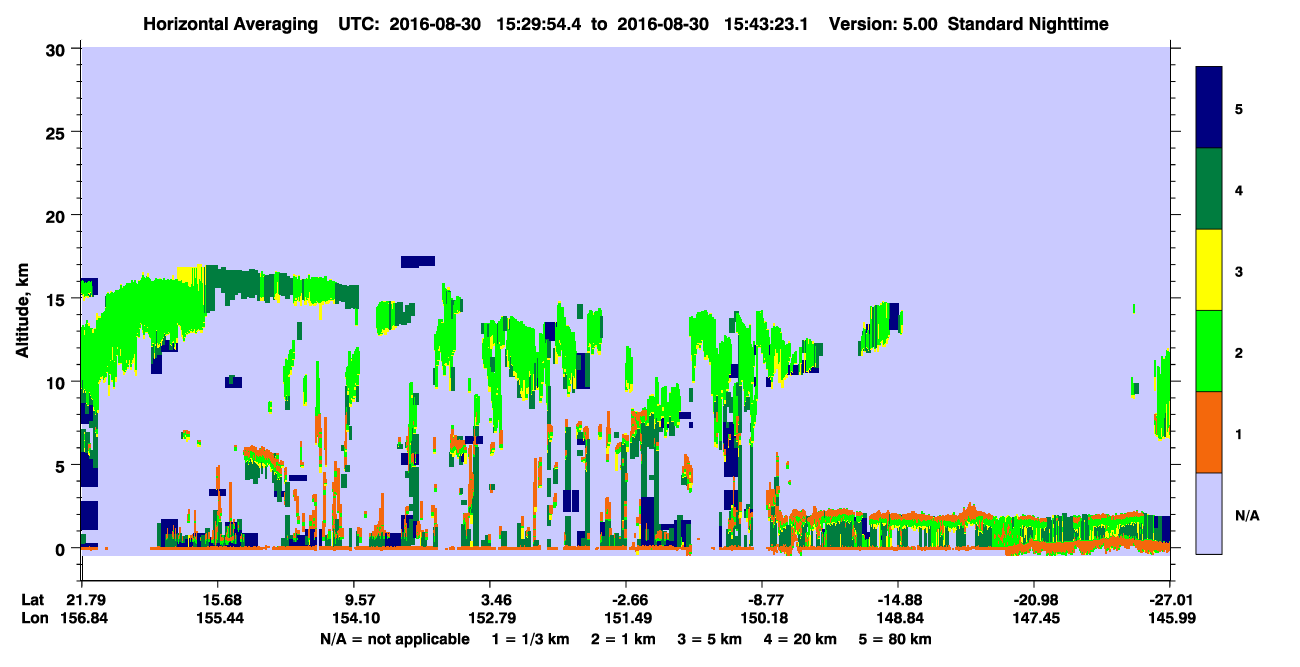This screenshot has width=1300, height=667.
Task: Click the colorbar label 2
Action: (x=1239, y=351)
